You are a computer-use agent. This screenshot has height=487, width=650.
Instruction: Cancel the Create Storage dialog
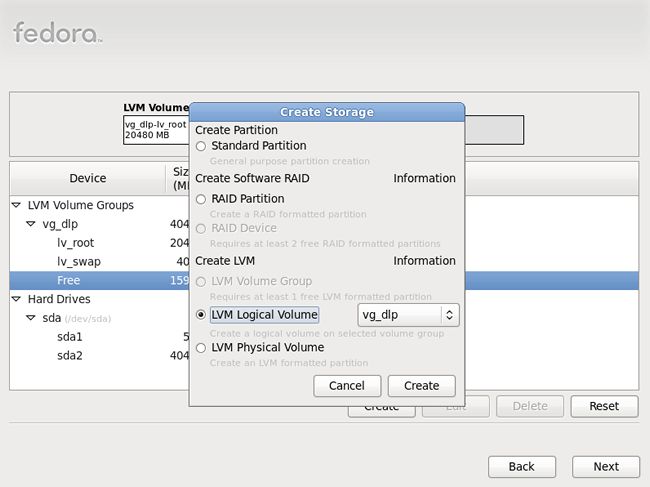coord(347,386)
